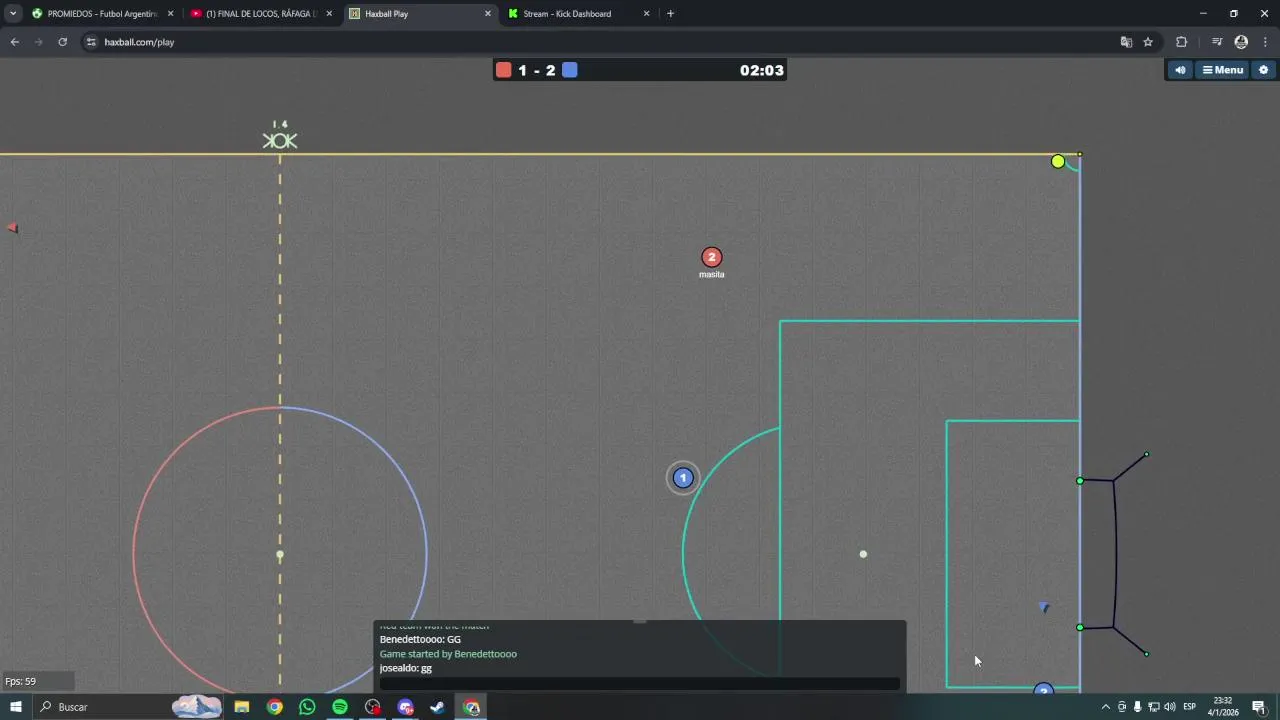Open Google Chrome pinned taskbar icon
Screen dimensions: 1280x720
coord(275,707)
